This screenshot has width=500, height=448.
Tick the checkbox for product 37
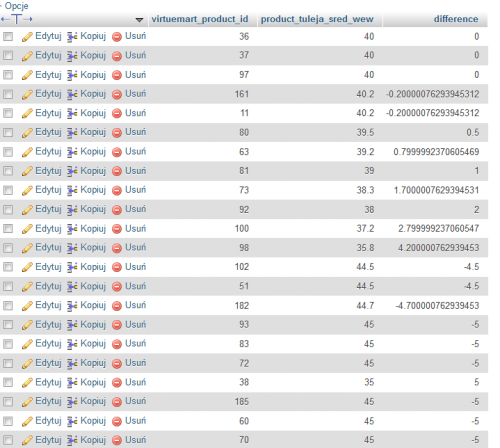[x=8, y=55]
